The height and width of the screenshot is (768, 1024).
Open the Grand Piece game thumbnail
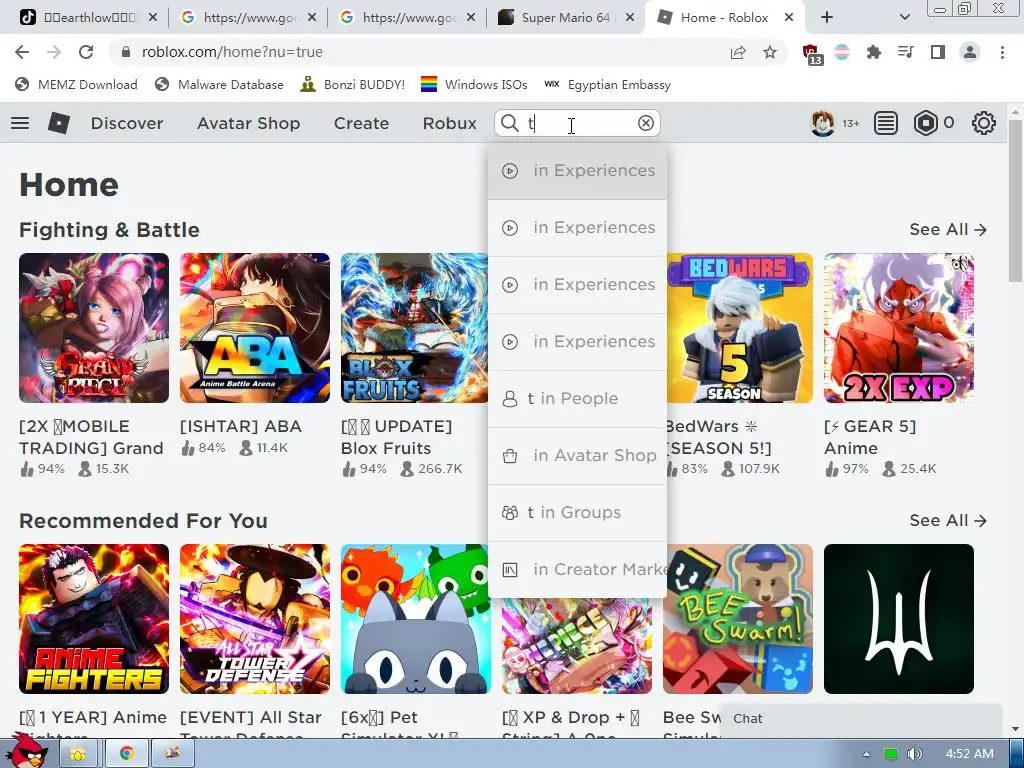coord(94,328)
